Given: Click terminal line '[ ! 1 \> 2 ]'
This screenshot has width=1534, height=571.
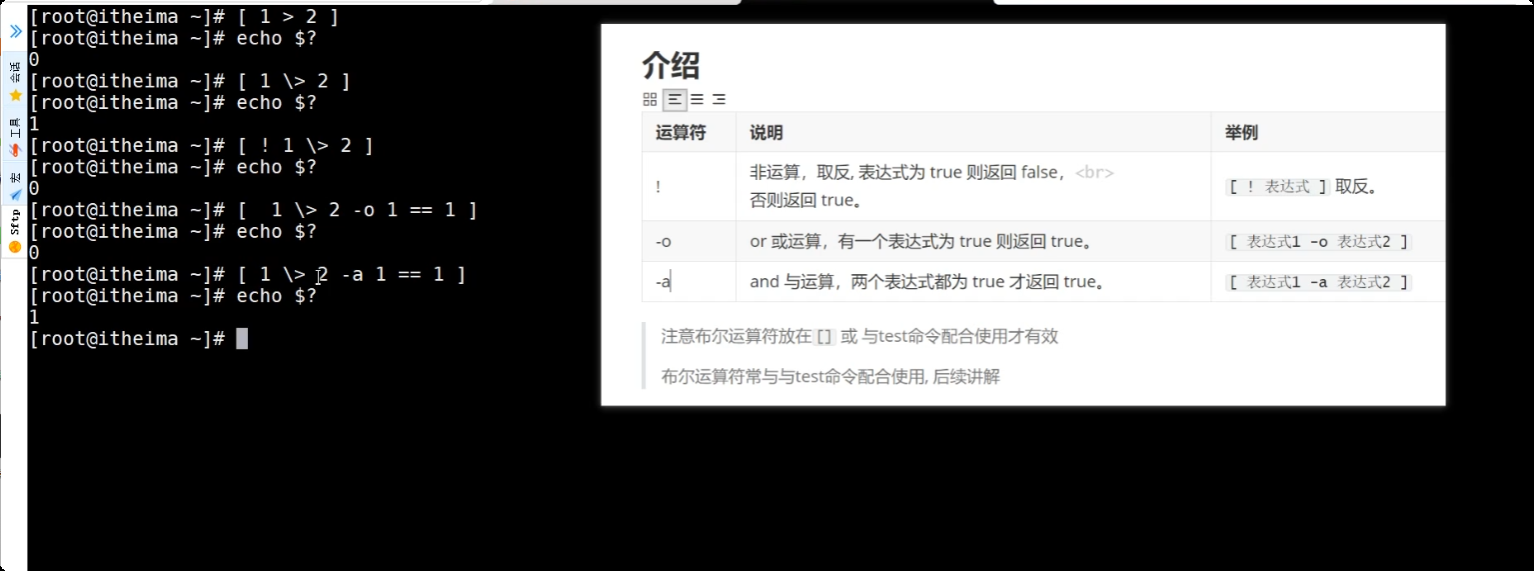Looking at the screenshot, I should coord(202,146).
